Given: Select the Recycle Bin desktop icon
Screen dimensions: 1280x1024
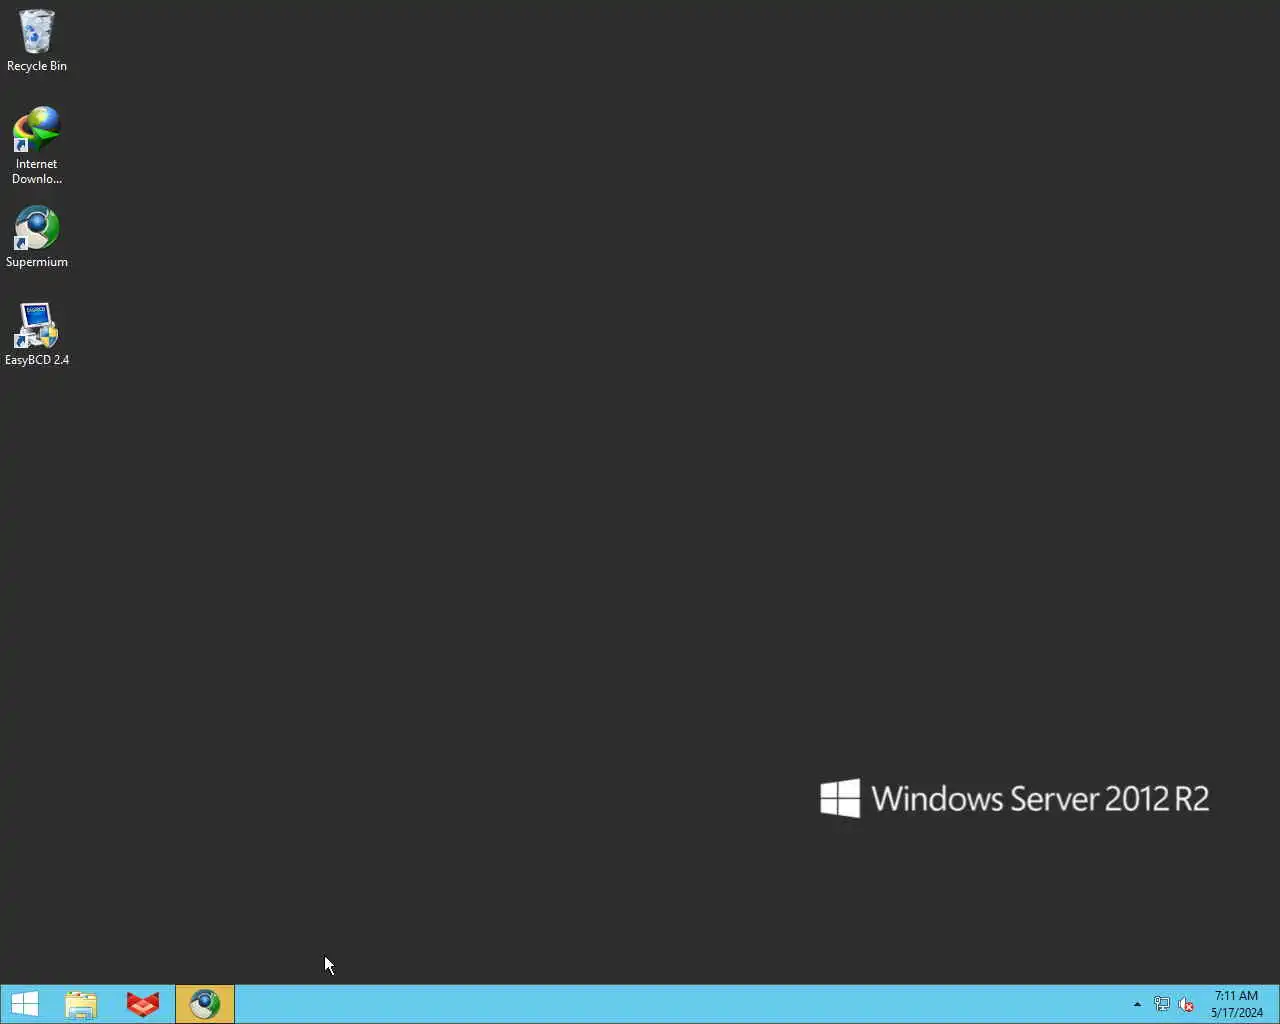Looking at the screenshot, I should pos(37,40).
